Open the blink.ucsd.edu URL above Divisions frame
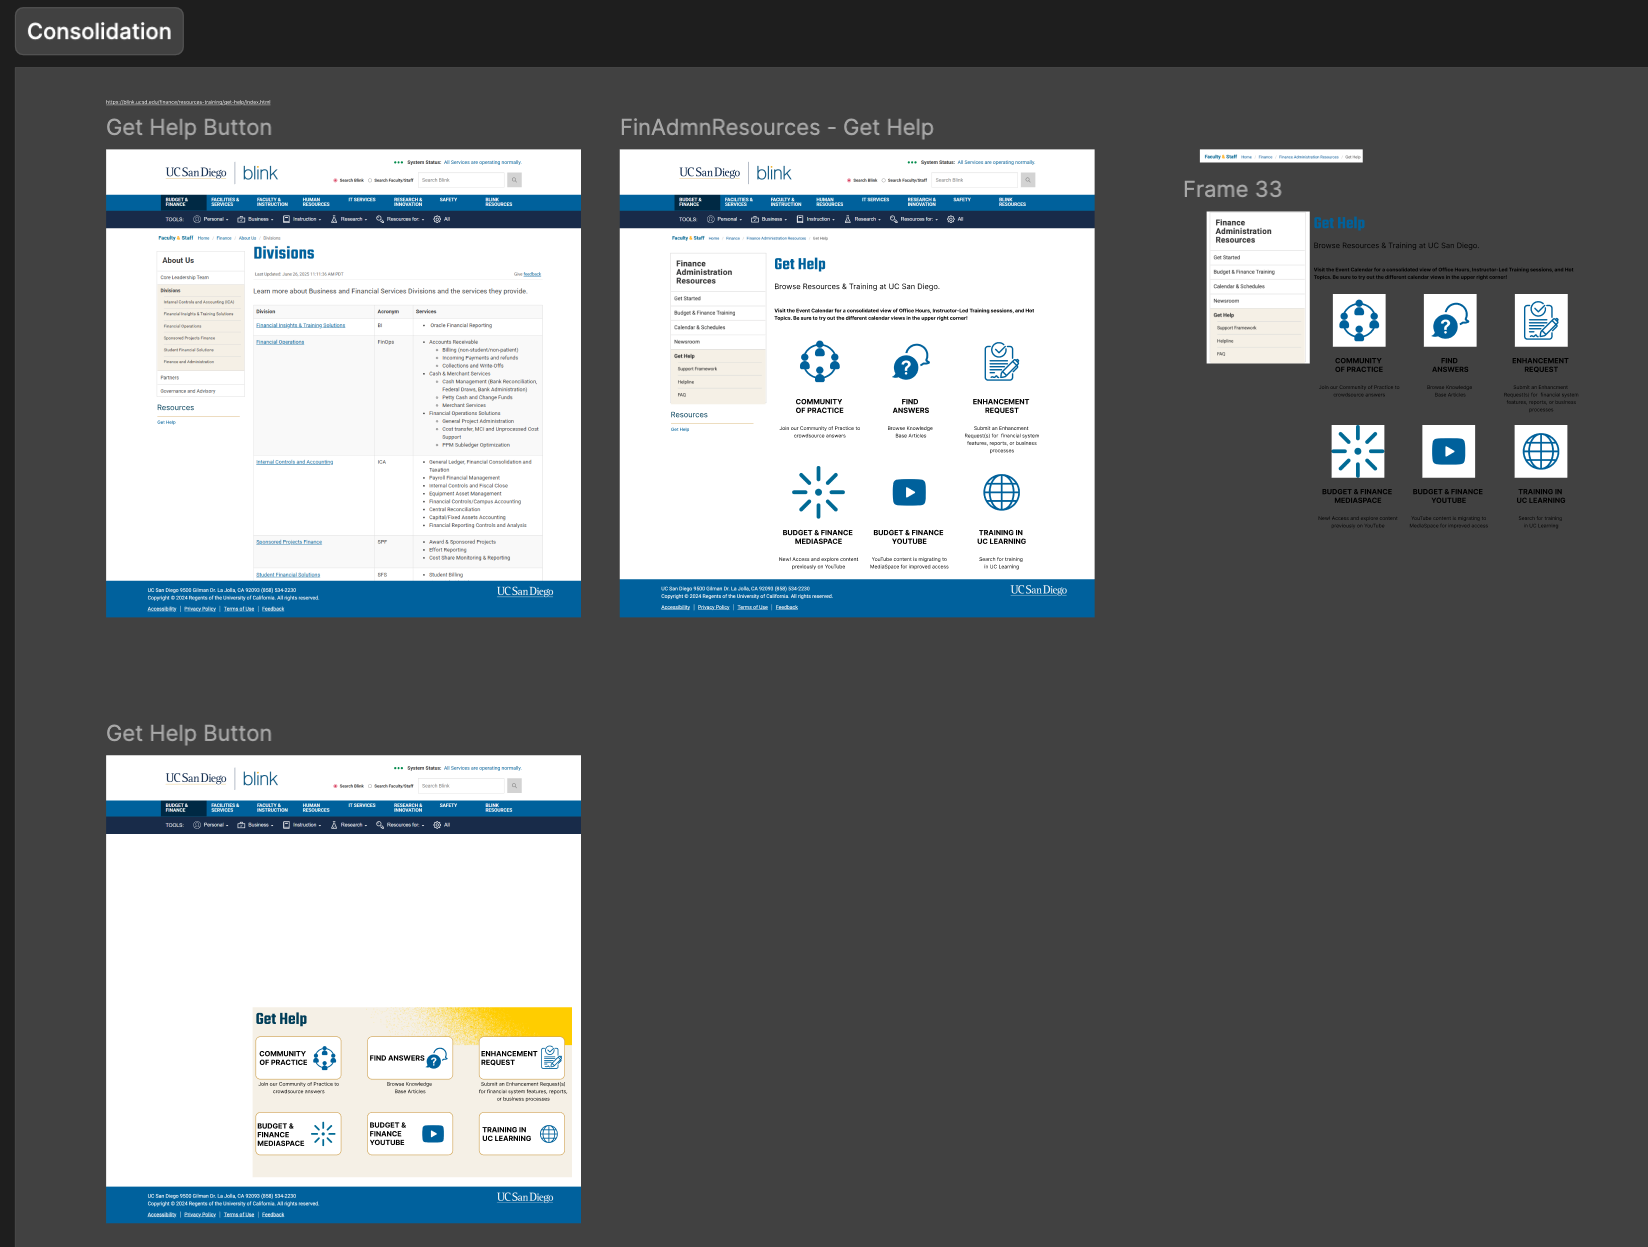 pyautogui.click(x=188, y=102)
